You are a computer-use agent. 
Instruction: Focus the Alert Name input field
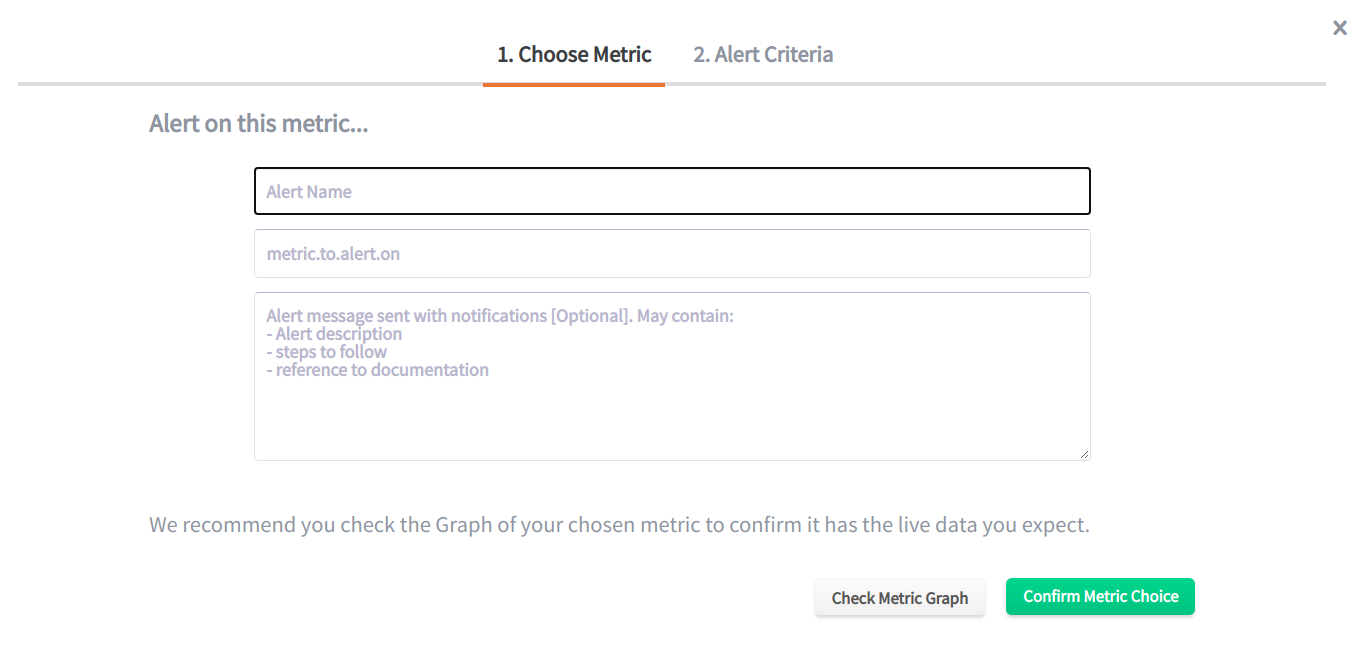pyautogui.click(x=672, y=191)
